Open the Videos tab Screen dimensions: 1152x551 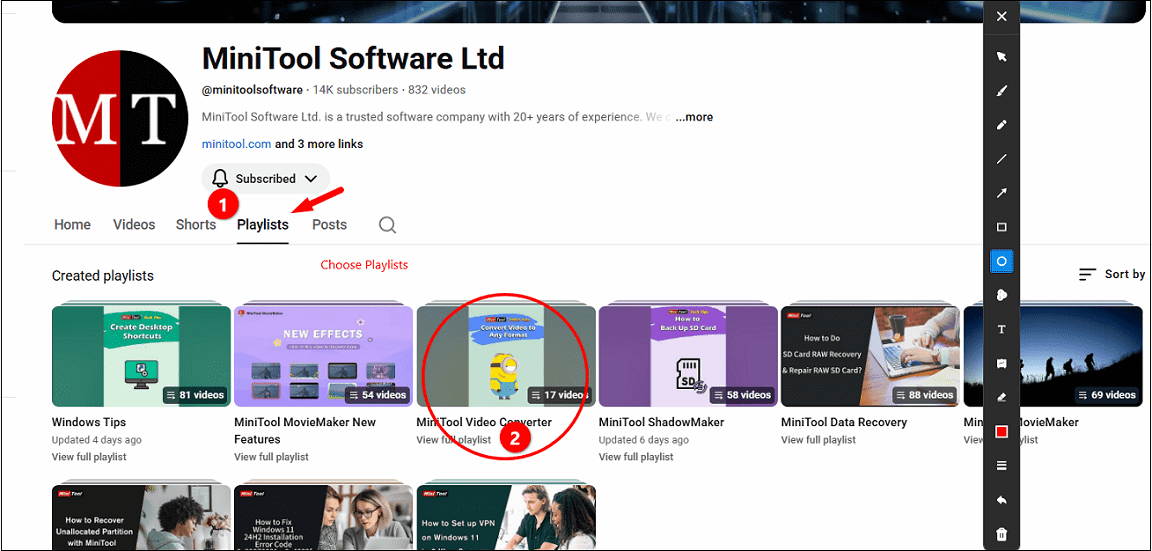point(134,225)
